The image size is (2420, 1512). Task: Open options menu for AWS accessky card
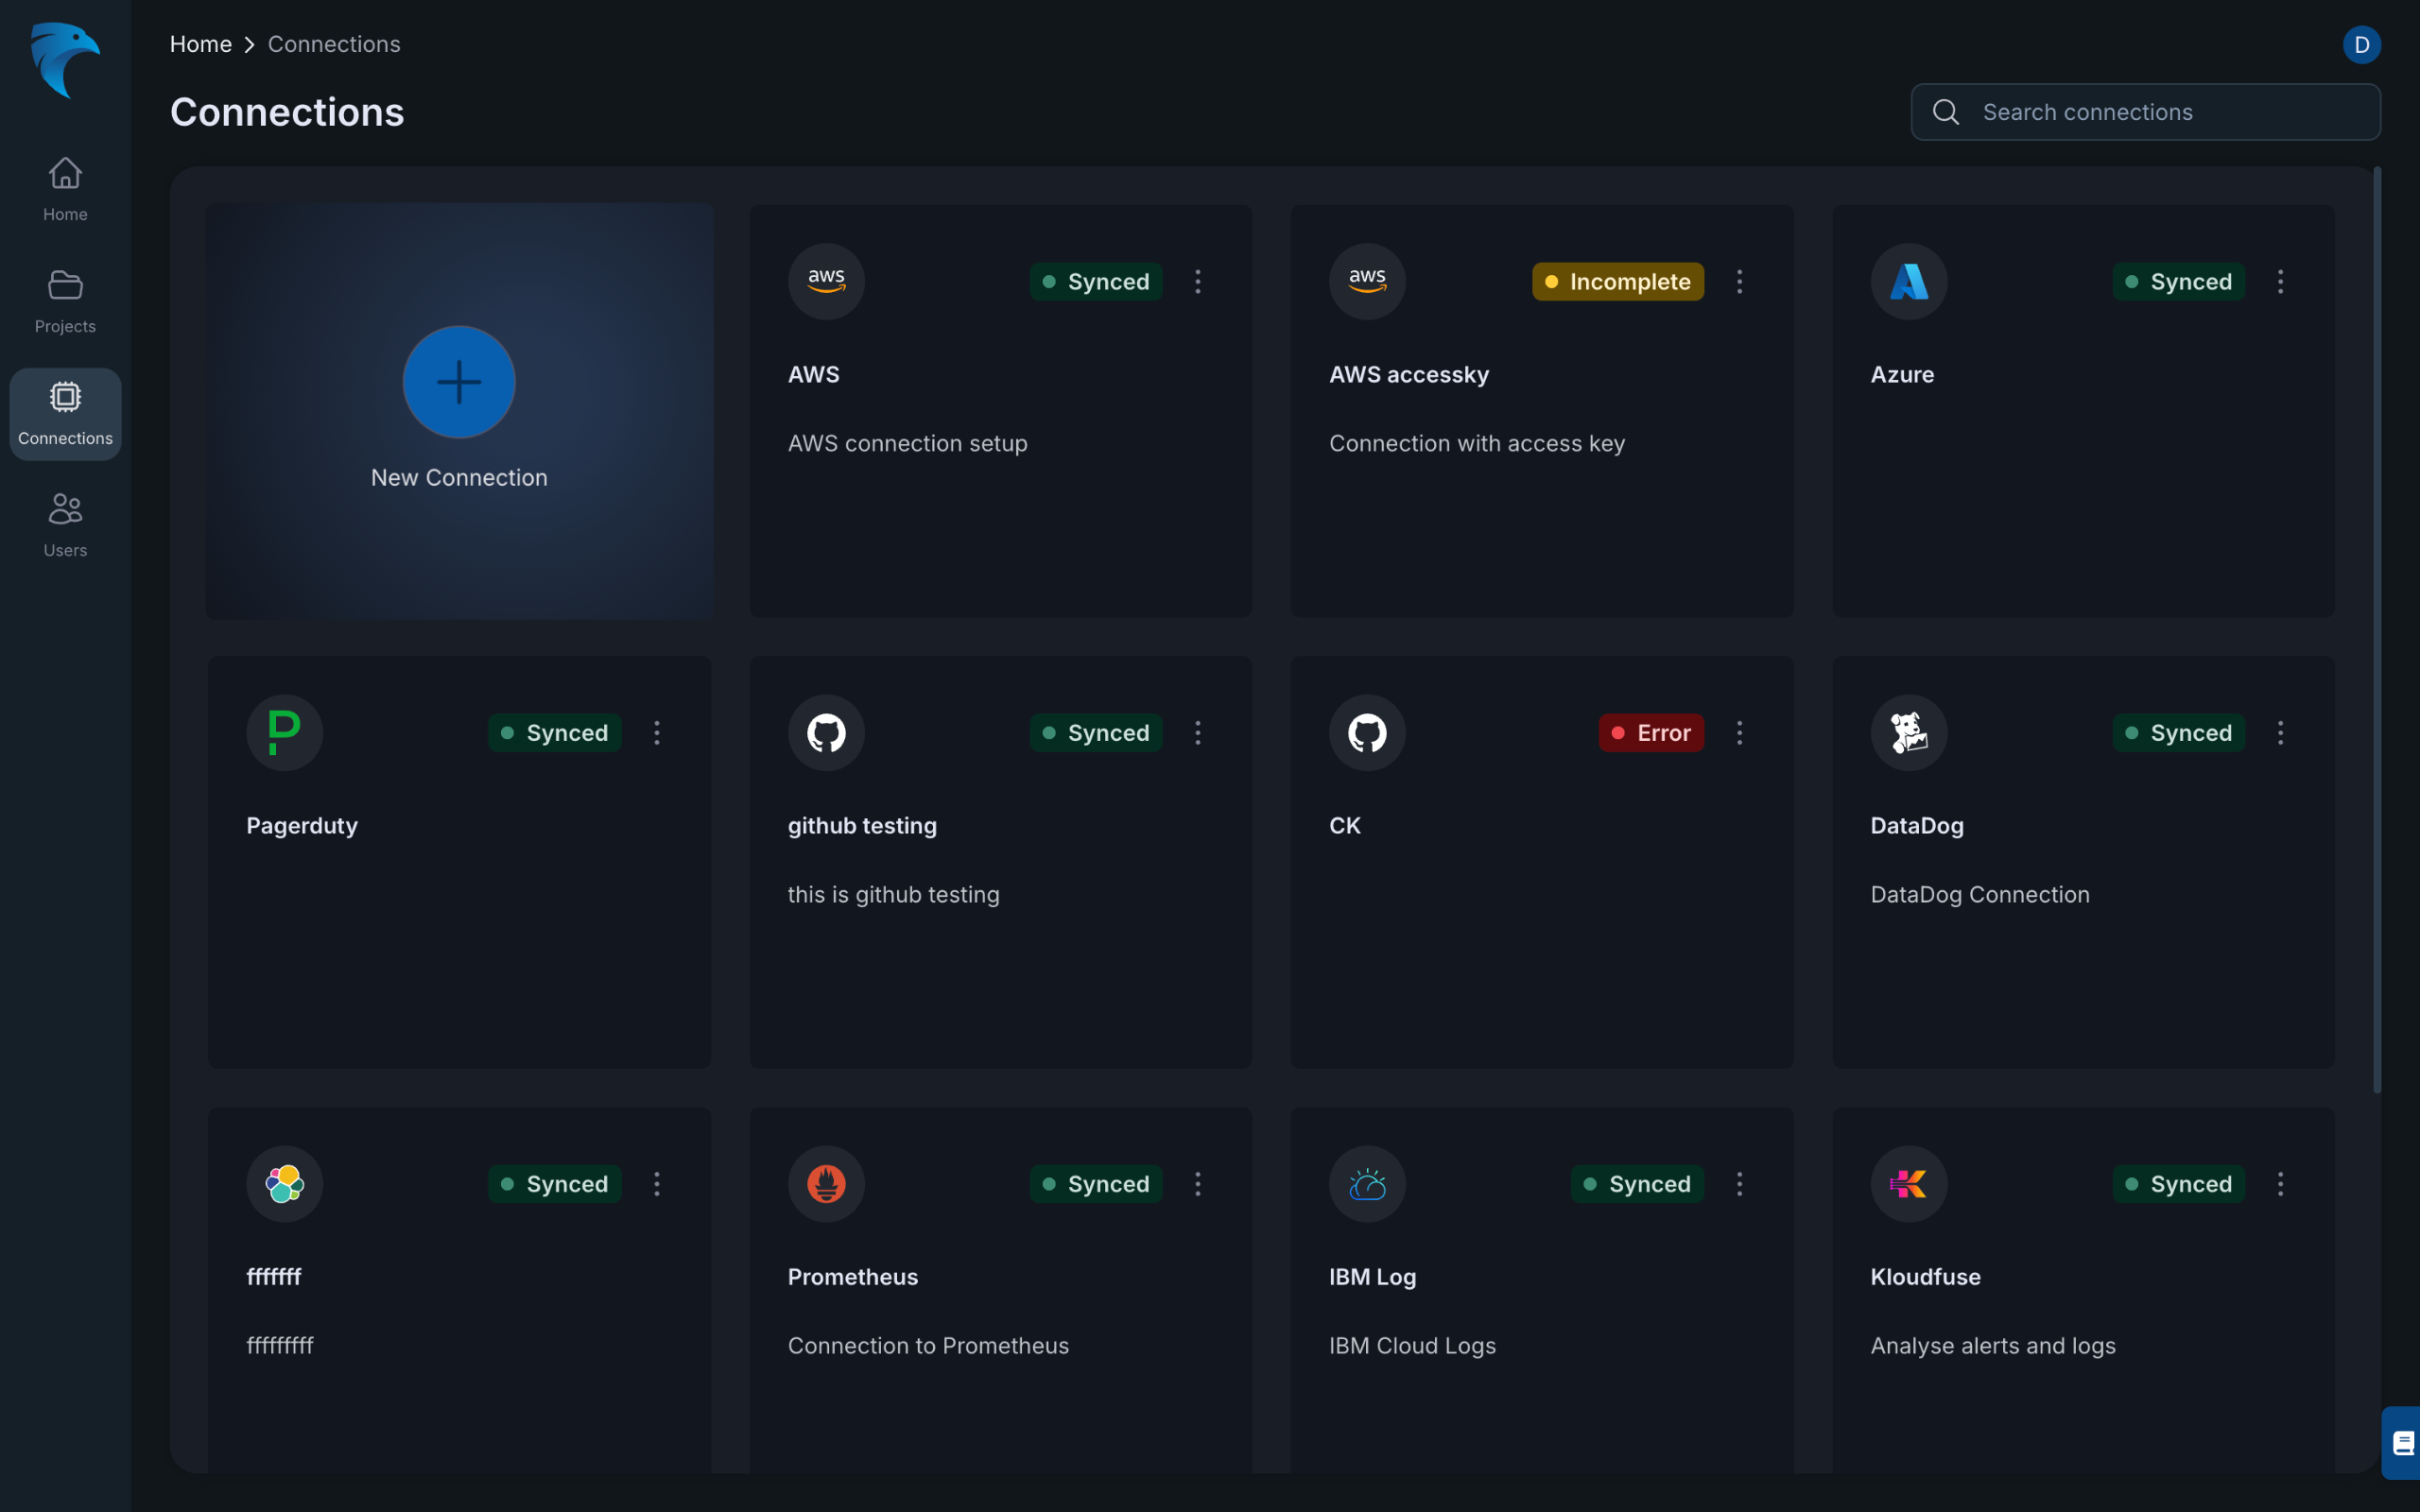coord(1739,282)
